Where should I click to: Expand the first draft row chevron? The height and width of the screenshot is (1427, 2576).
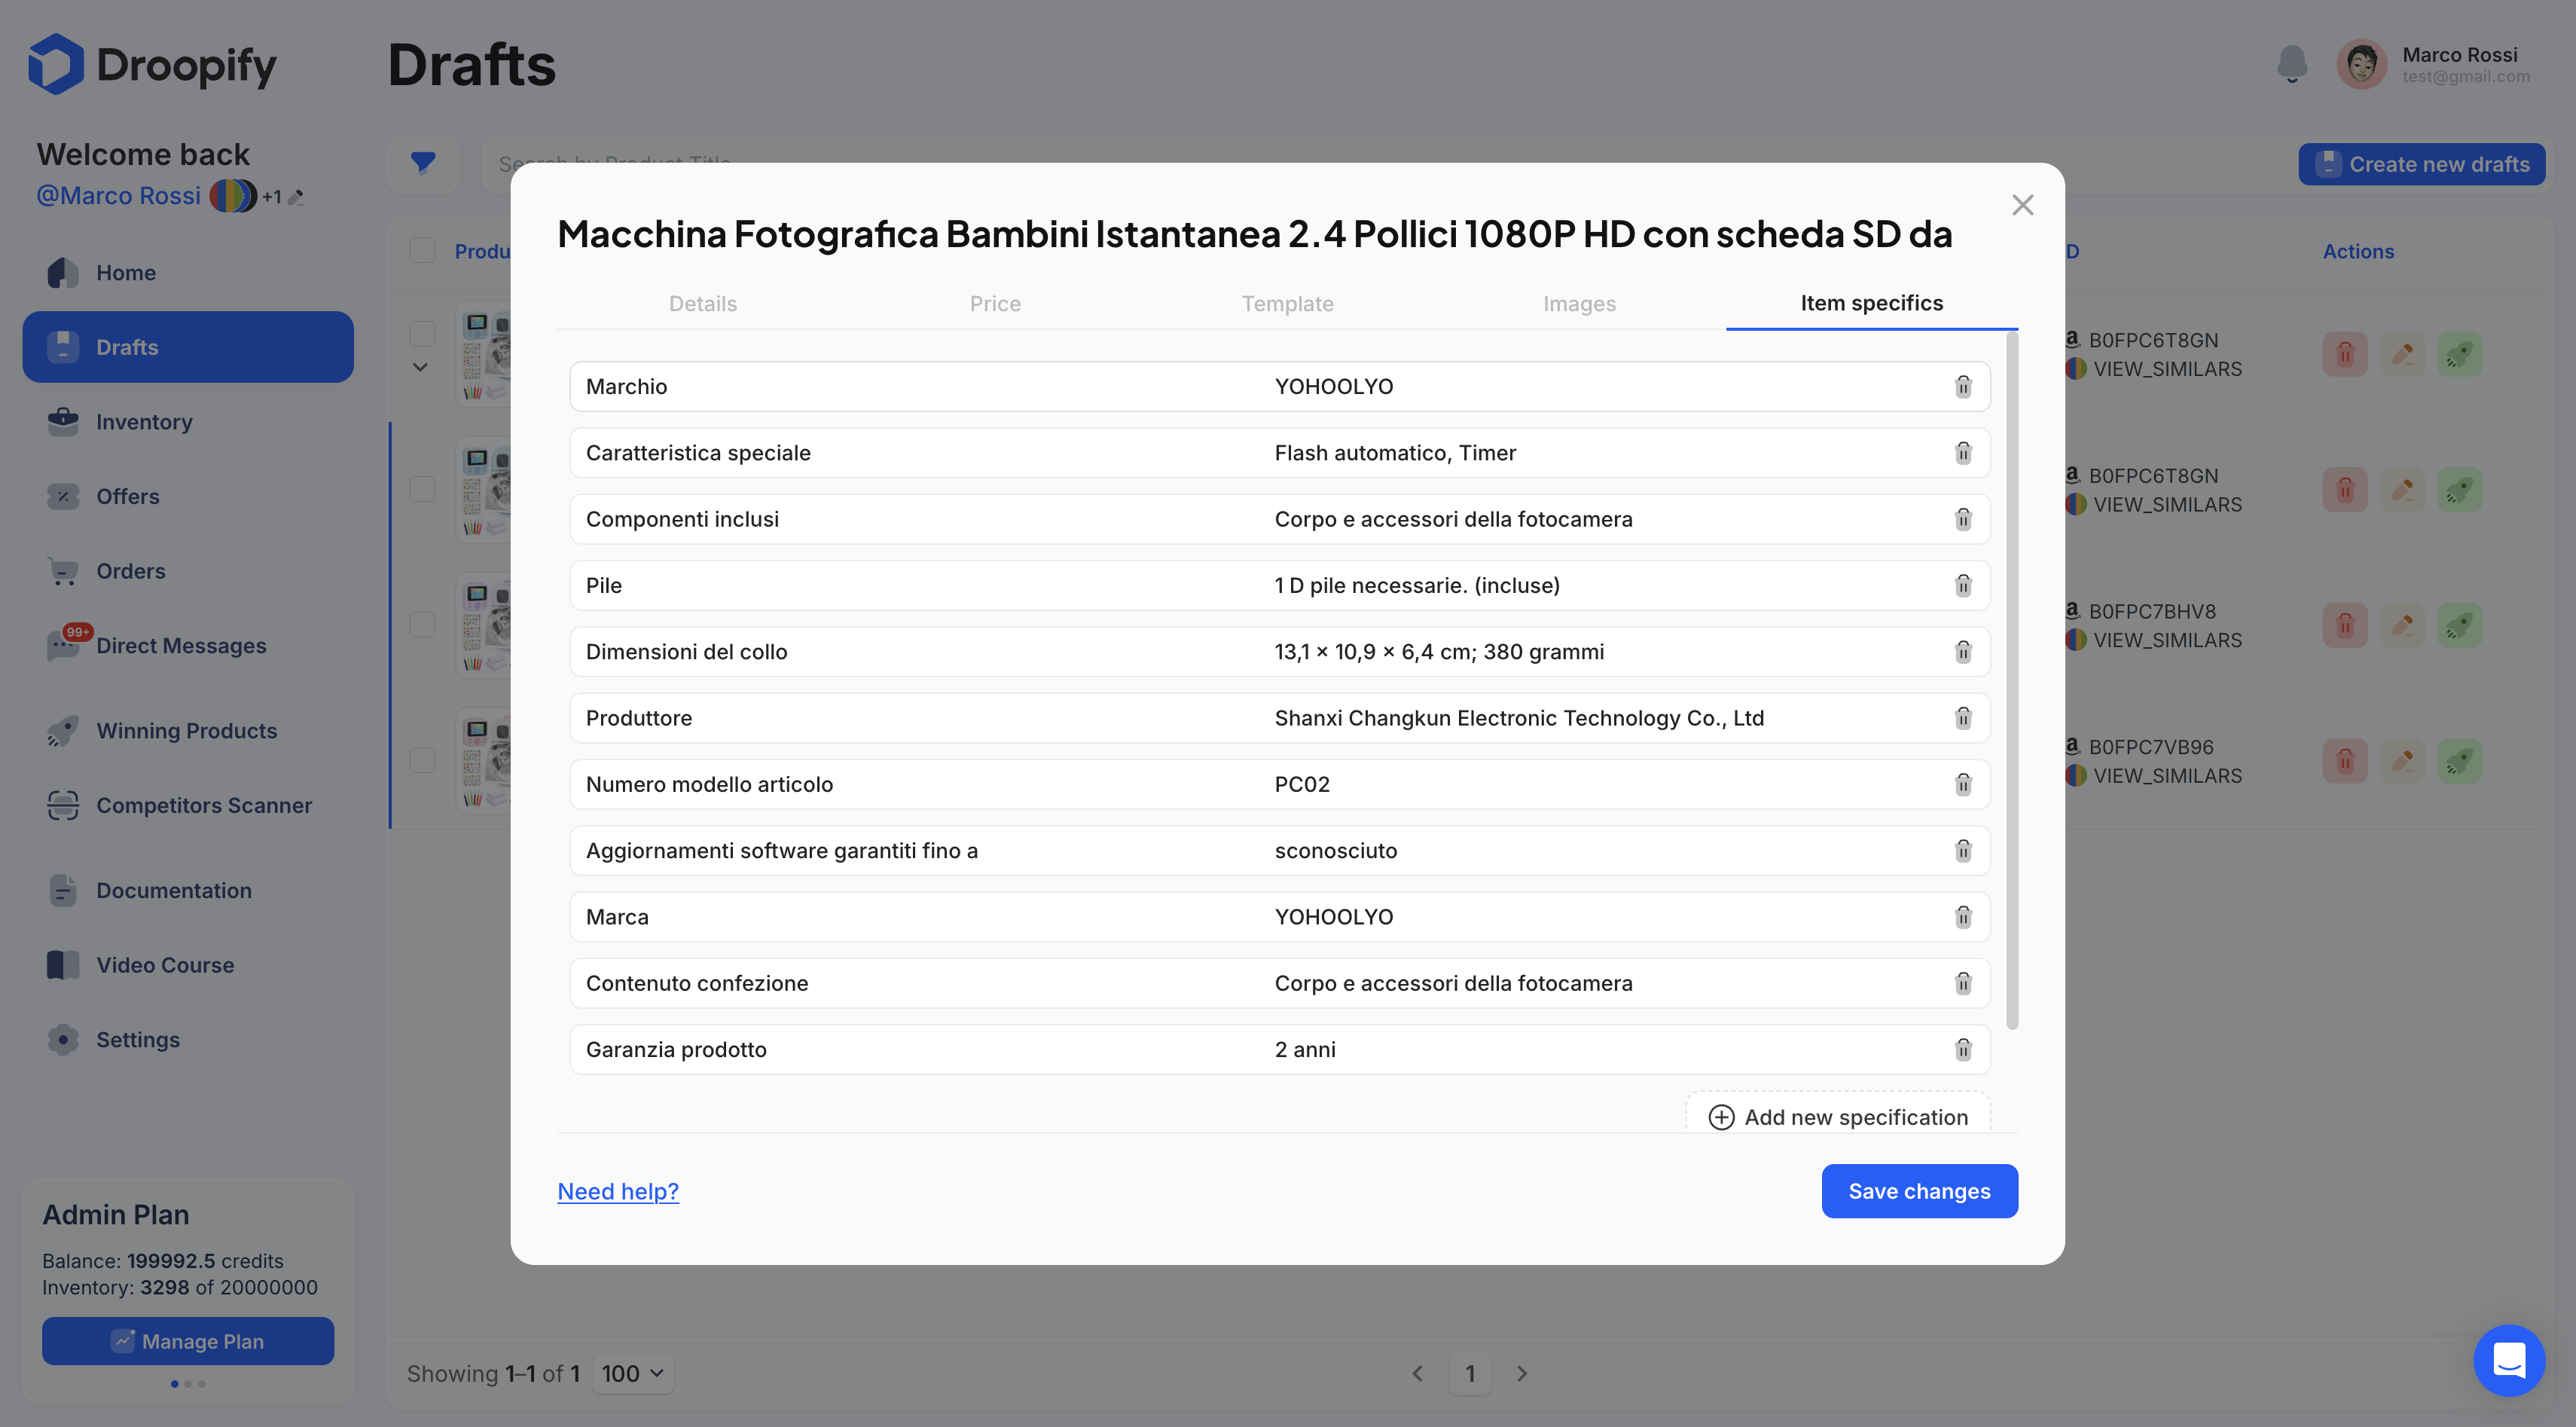pyautogui.click(x=420, y=367)
